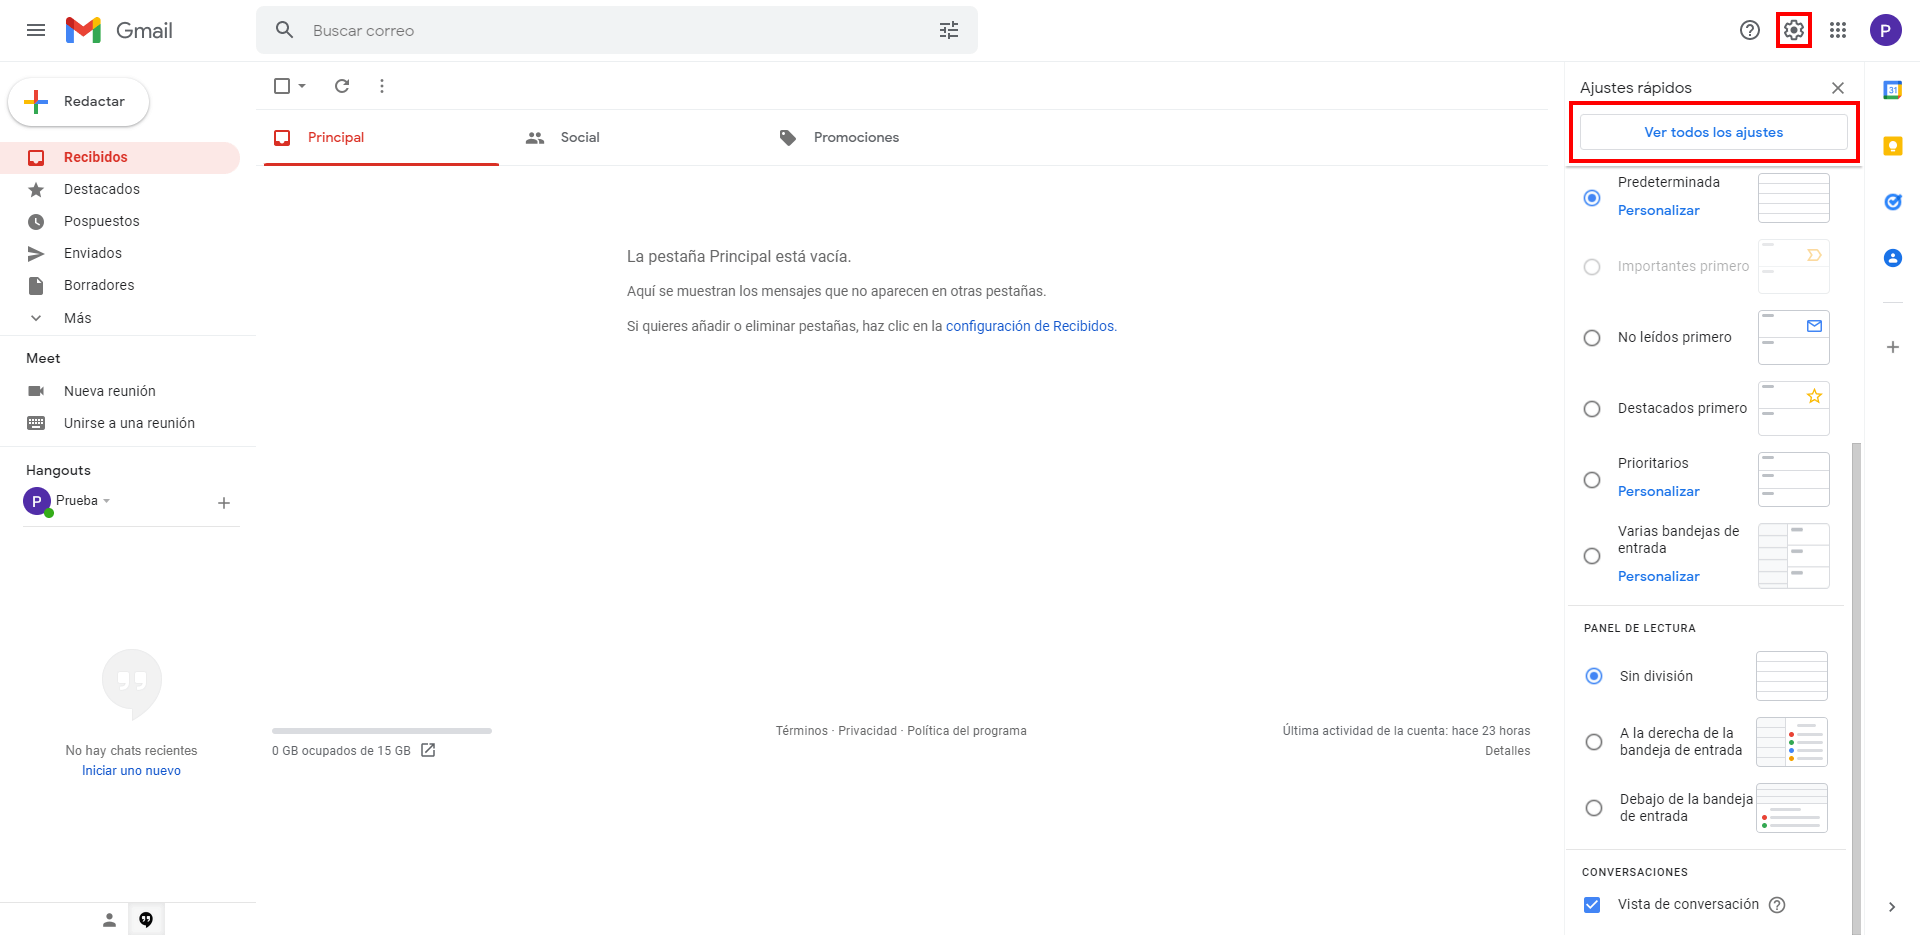This screenshot has height=935, width=1920.
Task: Select Destacados primero option
Action: click(1592, 409)
